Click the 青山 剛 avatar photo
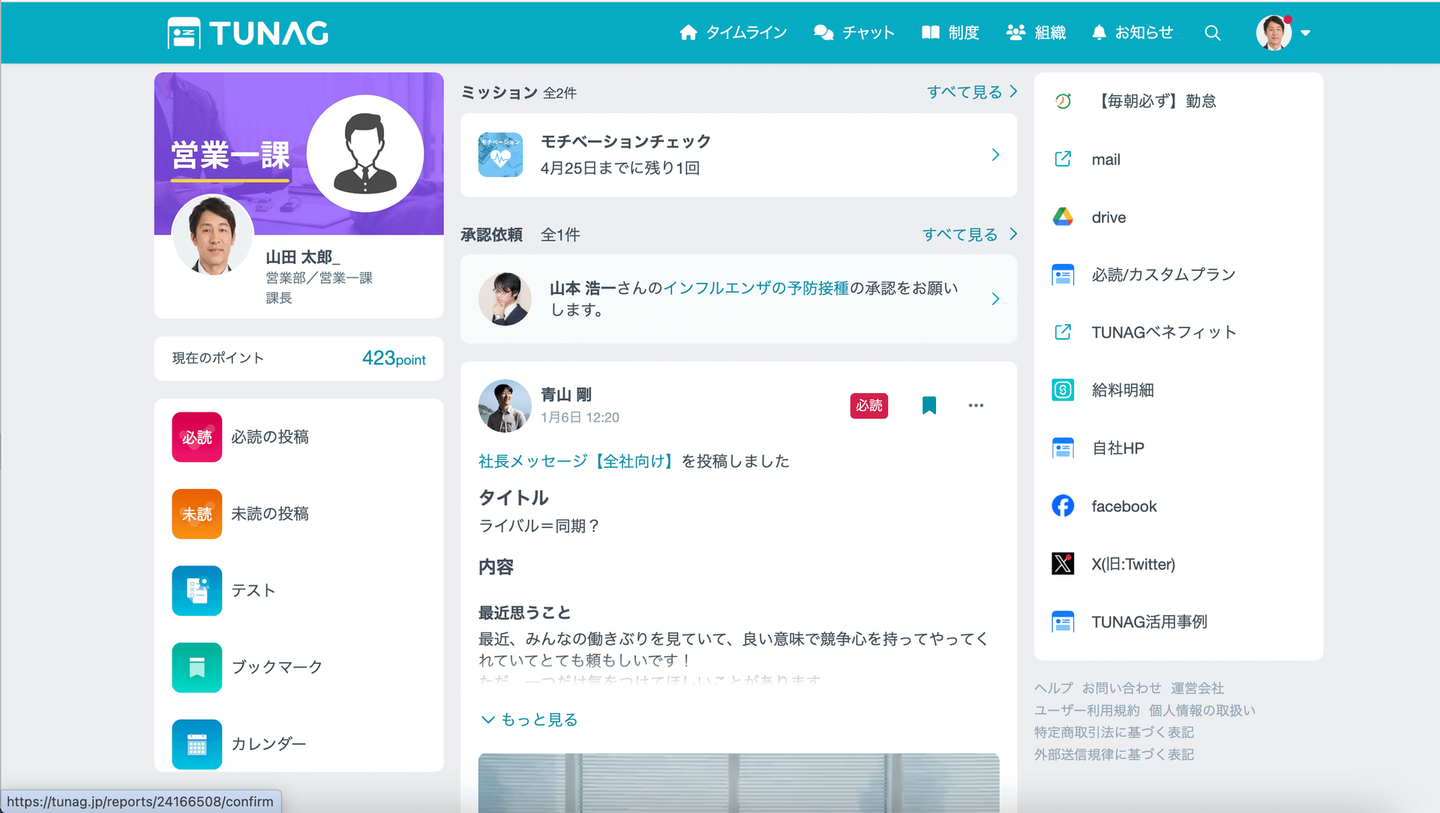Viewport: 1440px width, 813px height. click(x=505, y=405)
